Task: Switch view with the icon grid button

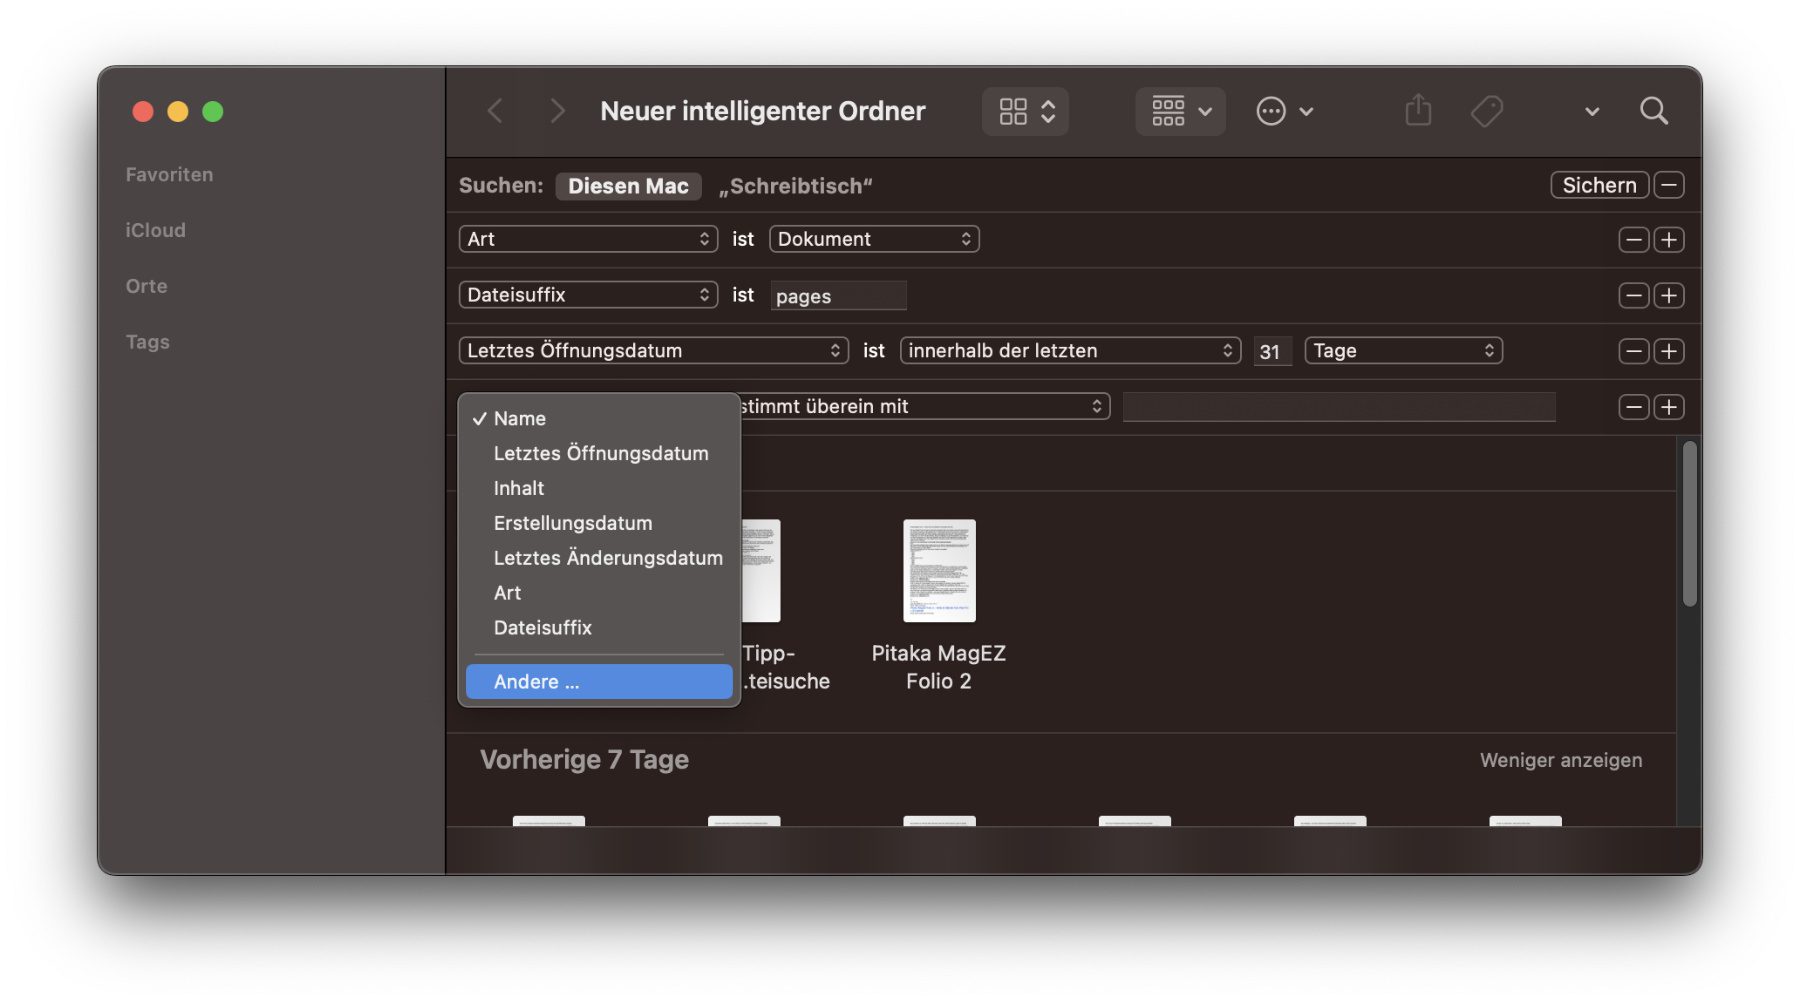Action: tap(1025, 111)
